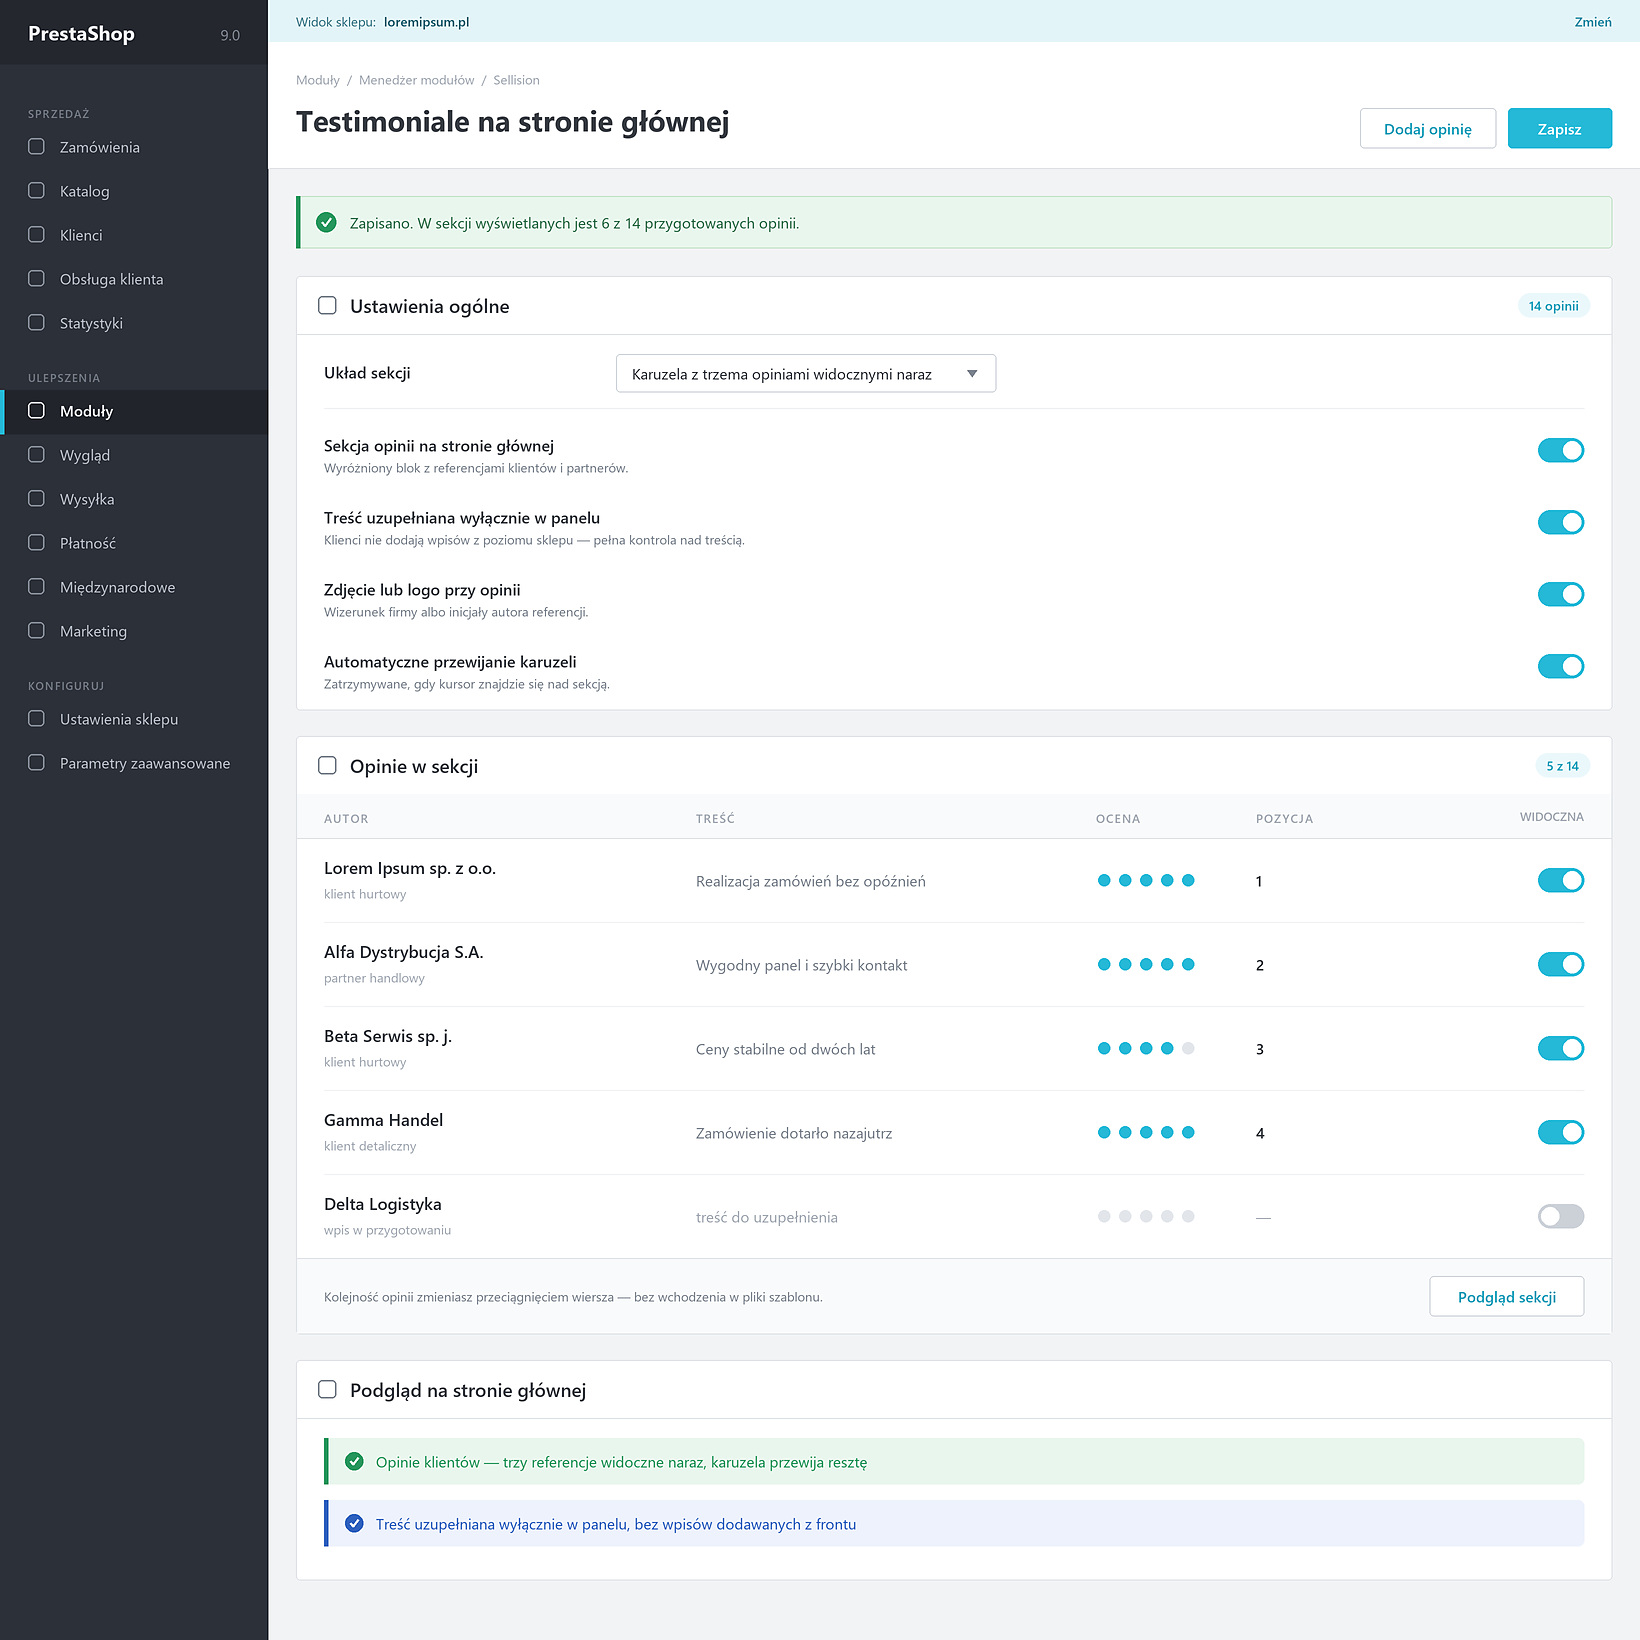Open Marketing menu item
The width and height of the screenshot is (1640, 1640).
[134, 631]
